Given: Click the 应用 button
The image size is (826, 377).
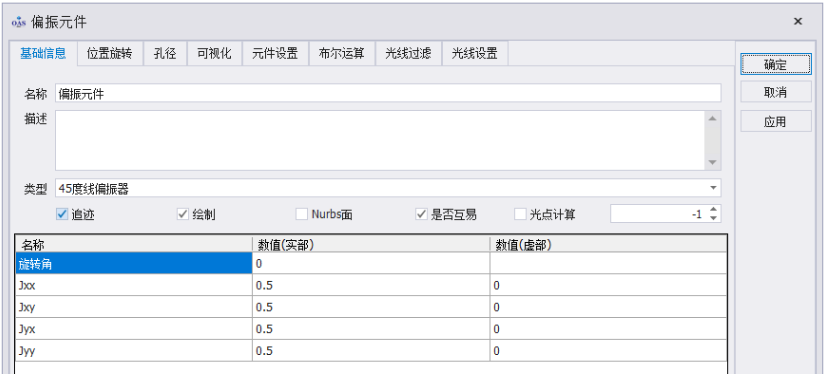Looking at the screenshot, I should 775,122.
